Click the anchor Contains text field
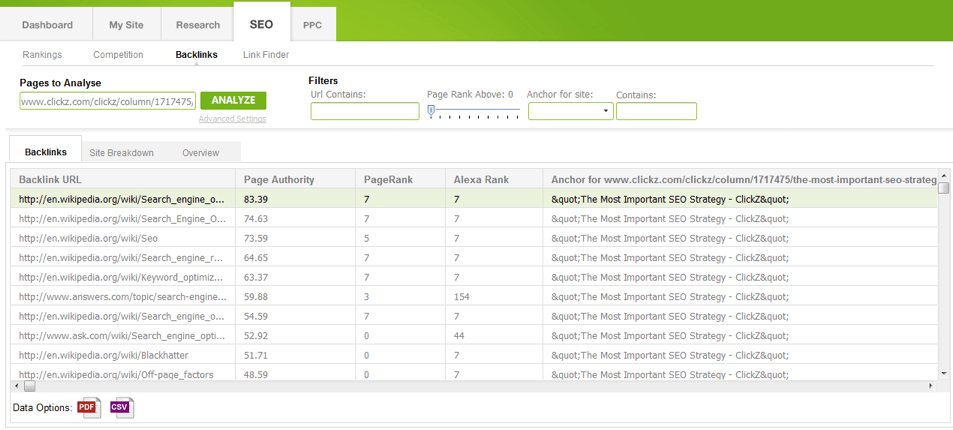 point(656,111)
